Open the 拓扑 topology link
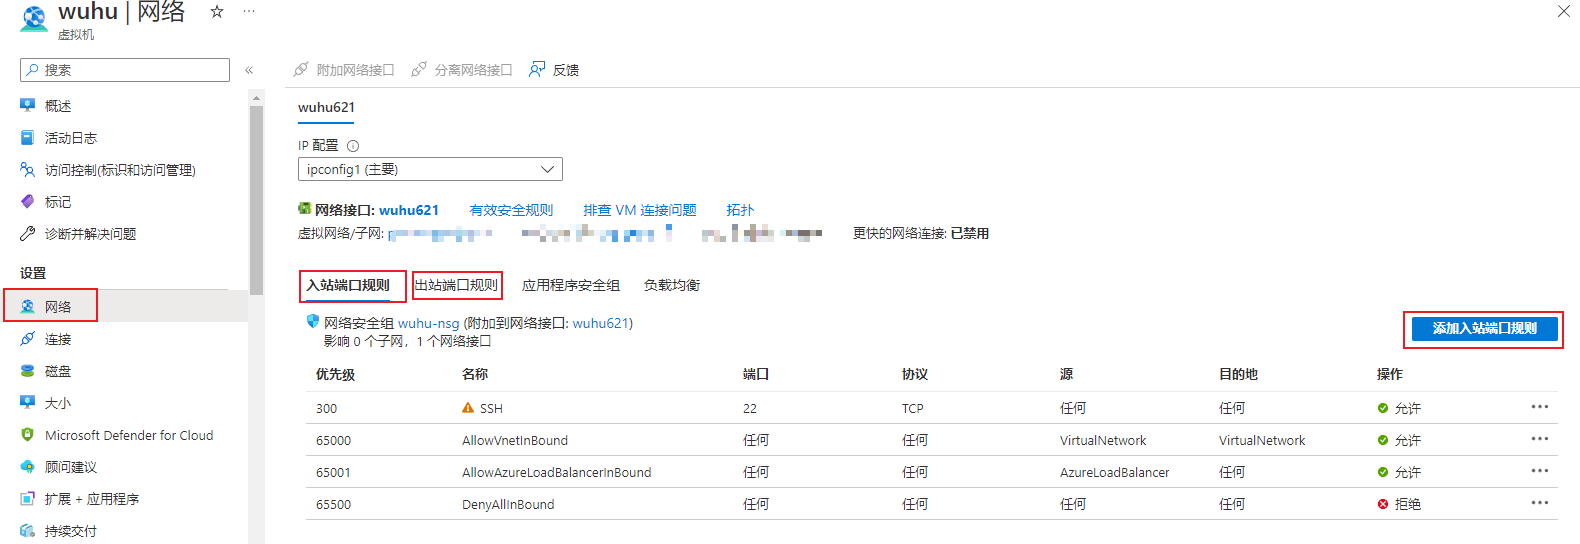 (740, 210)
